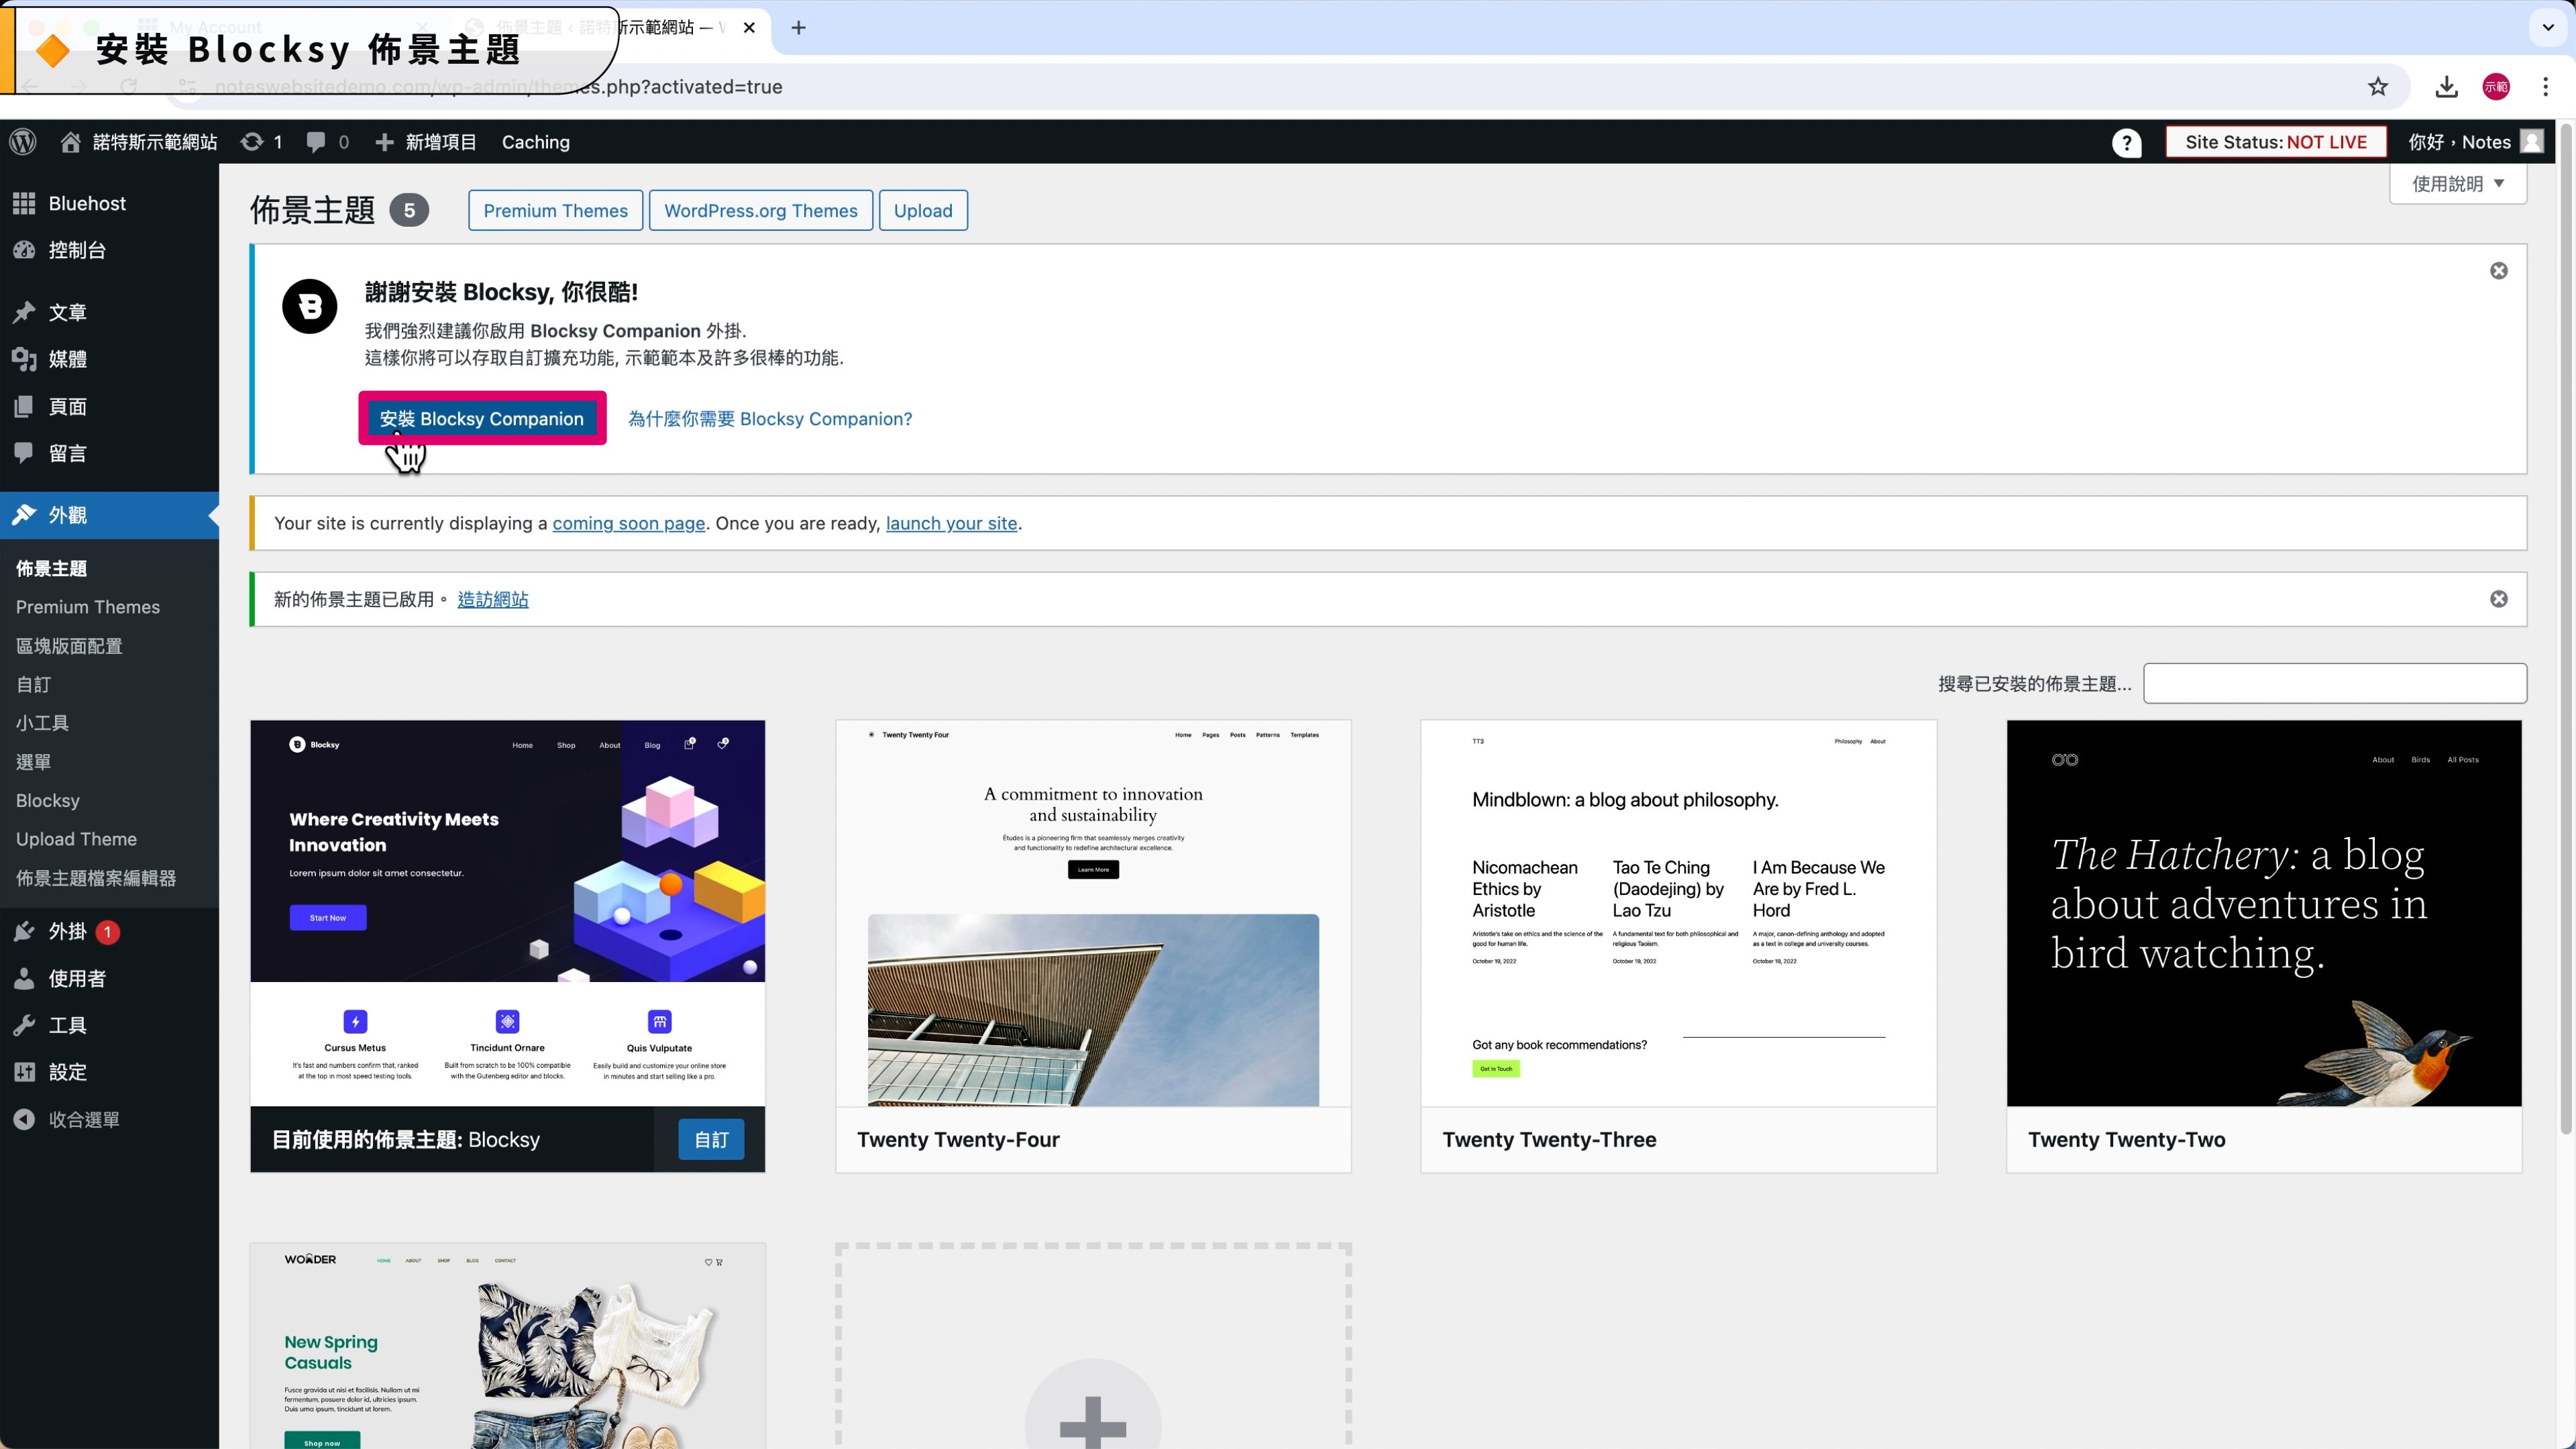
Task: Open the tab search dropdown arrow
Action: tap(2548, 27)
